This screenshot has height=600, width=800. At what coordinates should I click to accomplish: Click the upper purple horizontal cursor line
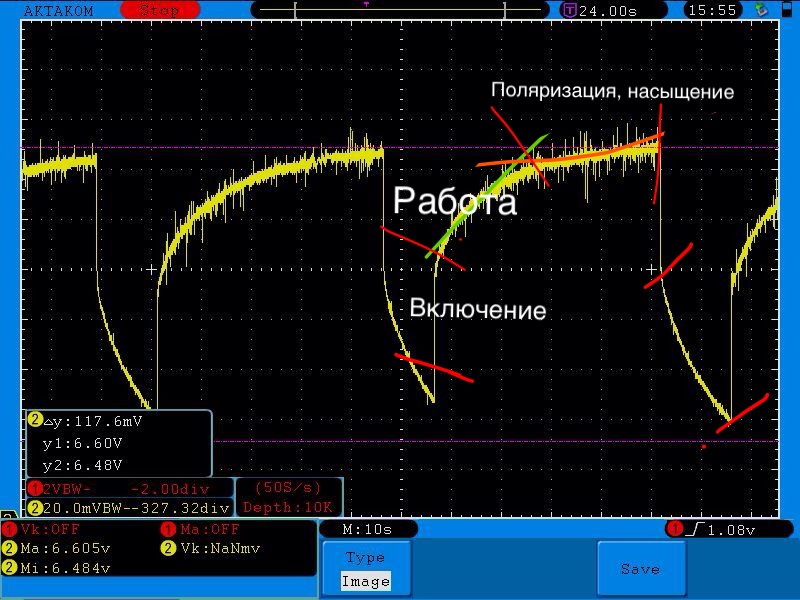pos(399,147)
